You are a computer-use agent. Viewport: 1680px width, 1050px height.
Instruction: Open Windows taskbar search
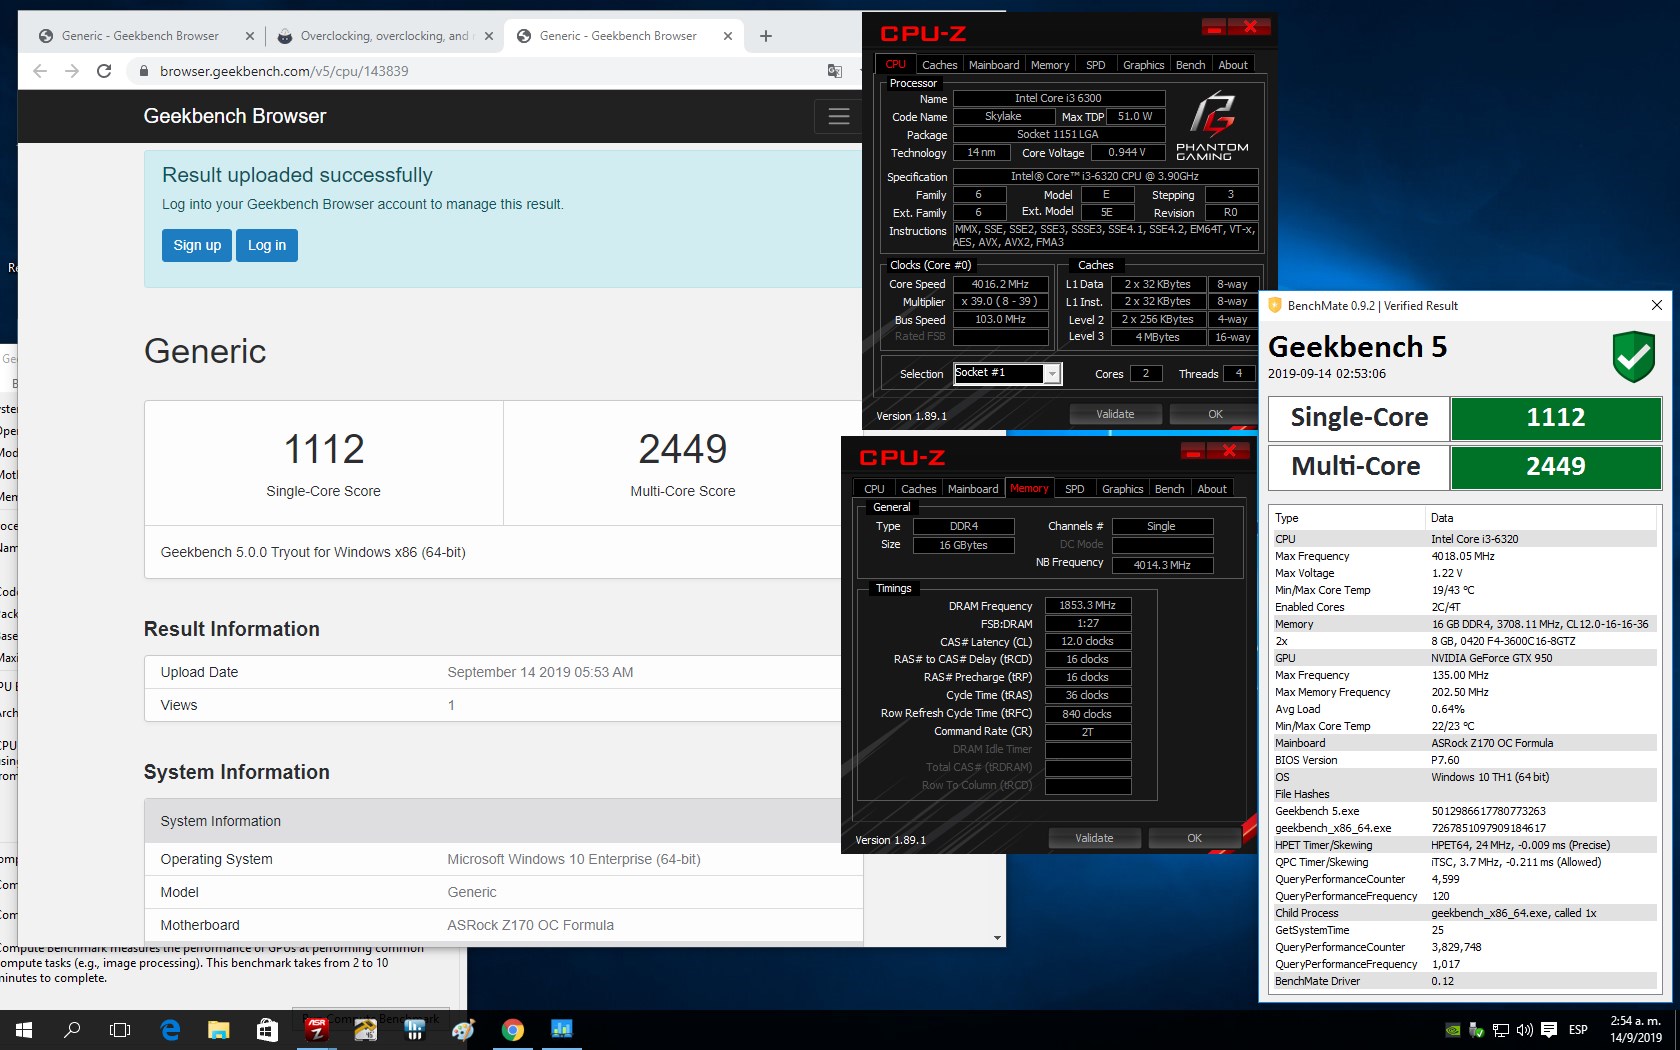tap(72, 1030)
